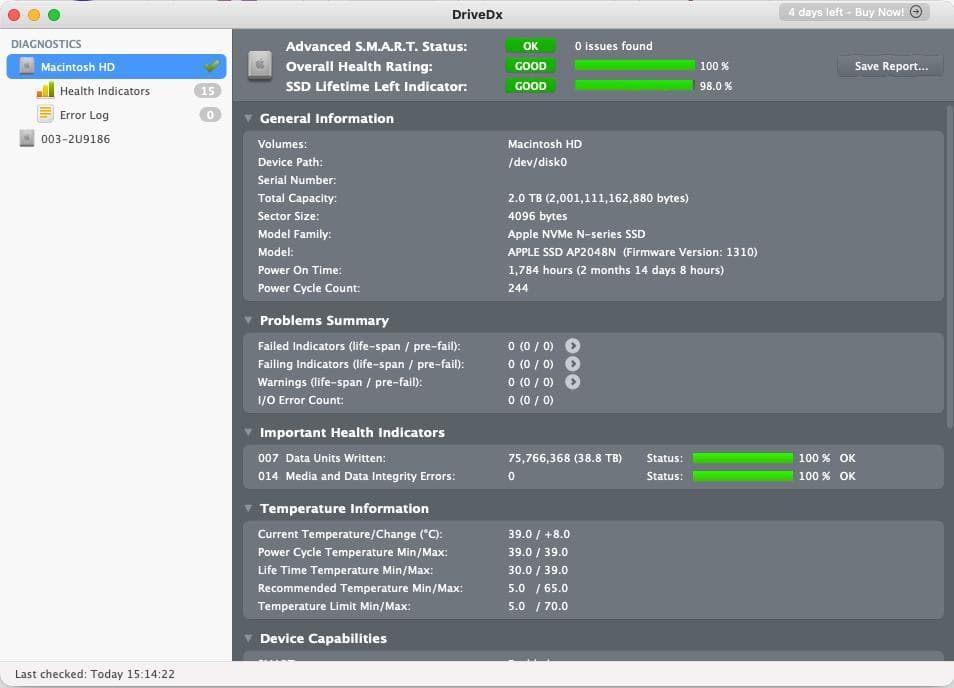Click the drive icon beside S.M.A.R.T. status
The width and height of the screenshot is (954, 688).
(258, 66)
